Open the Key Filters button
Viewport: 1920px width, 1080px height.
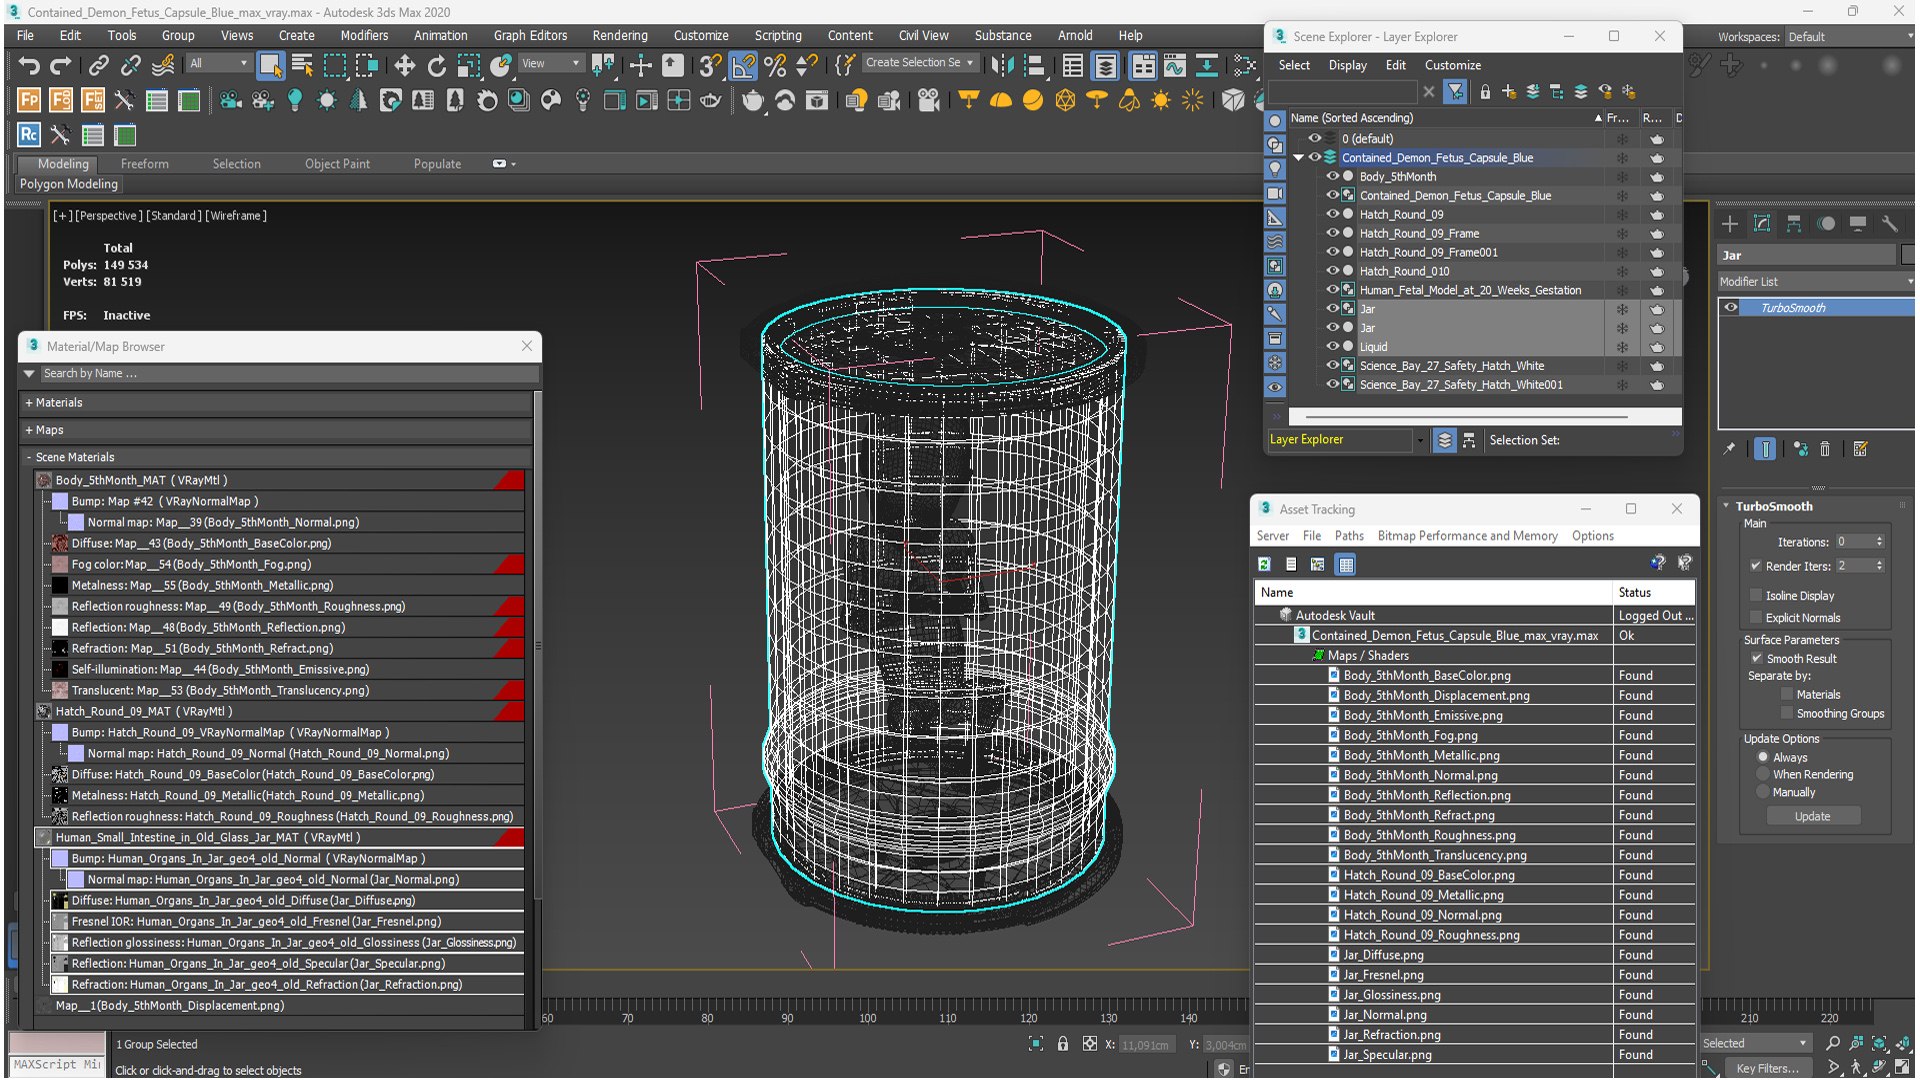[x=1767, y=1068]
